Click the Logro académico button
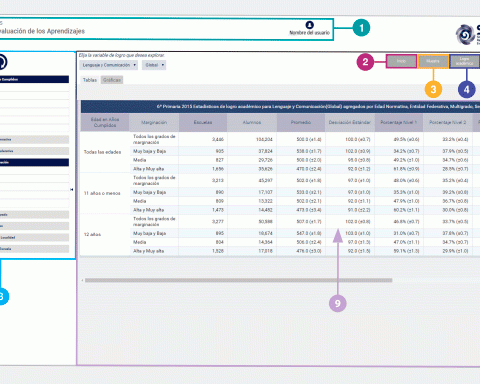 pyautogui.click(x=464, y=61)
